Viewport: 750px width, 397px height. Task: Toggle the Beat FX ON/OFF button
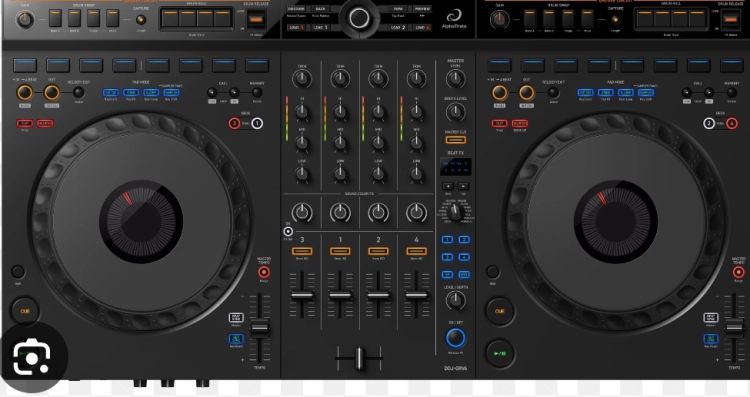click(x=455, y=338)
